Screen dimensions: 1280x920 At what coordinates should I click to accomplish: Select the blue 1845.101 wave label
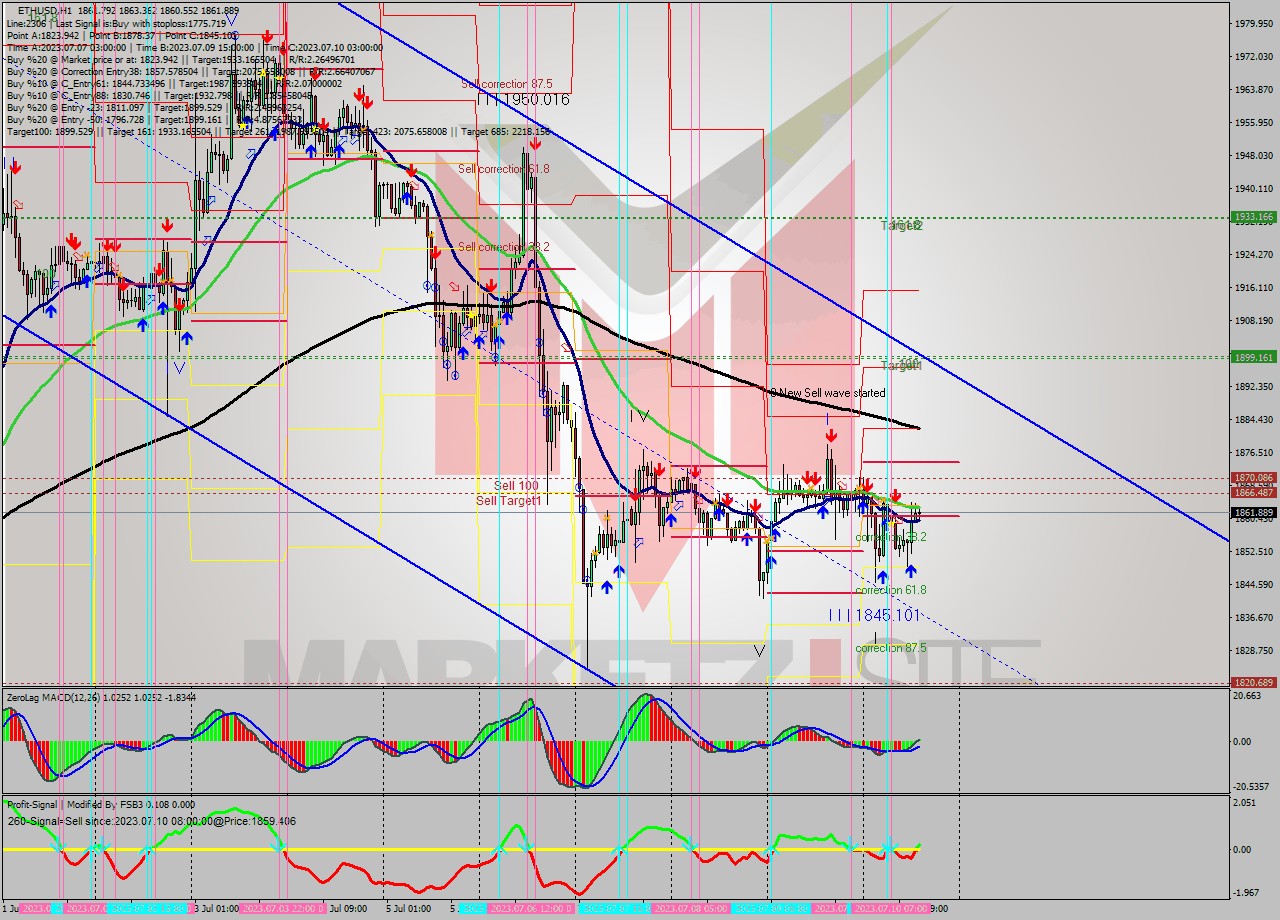873,615
